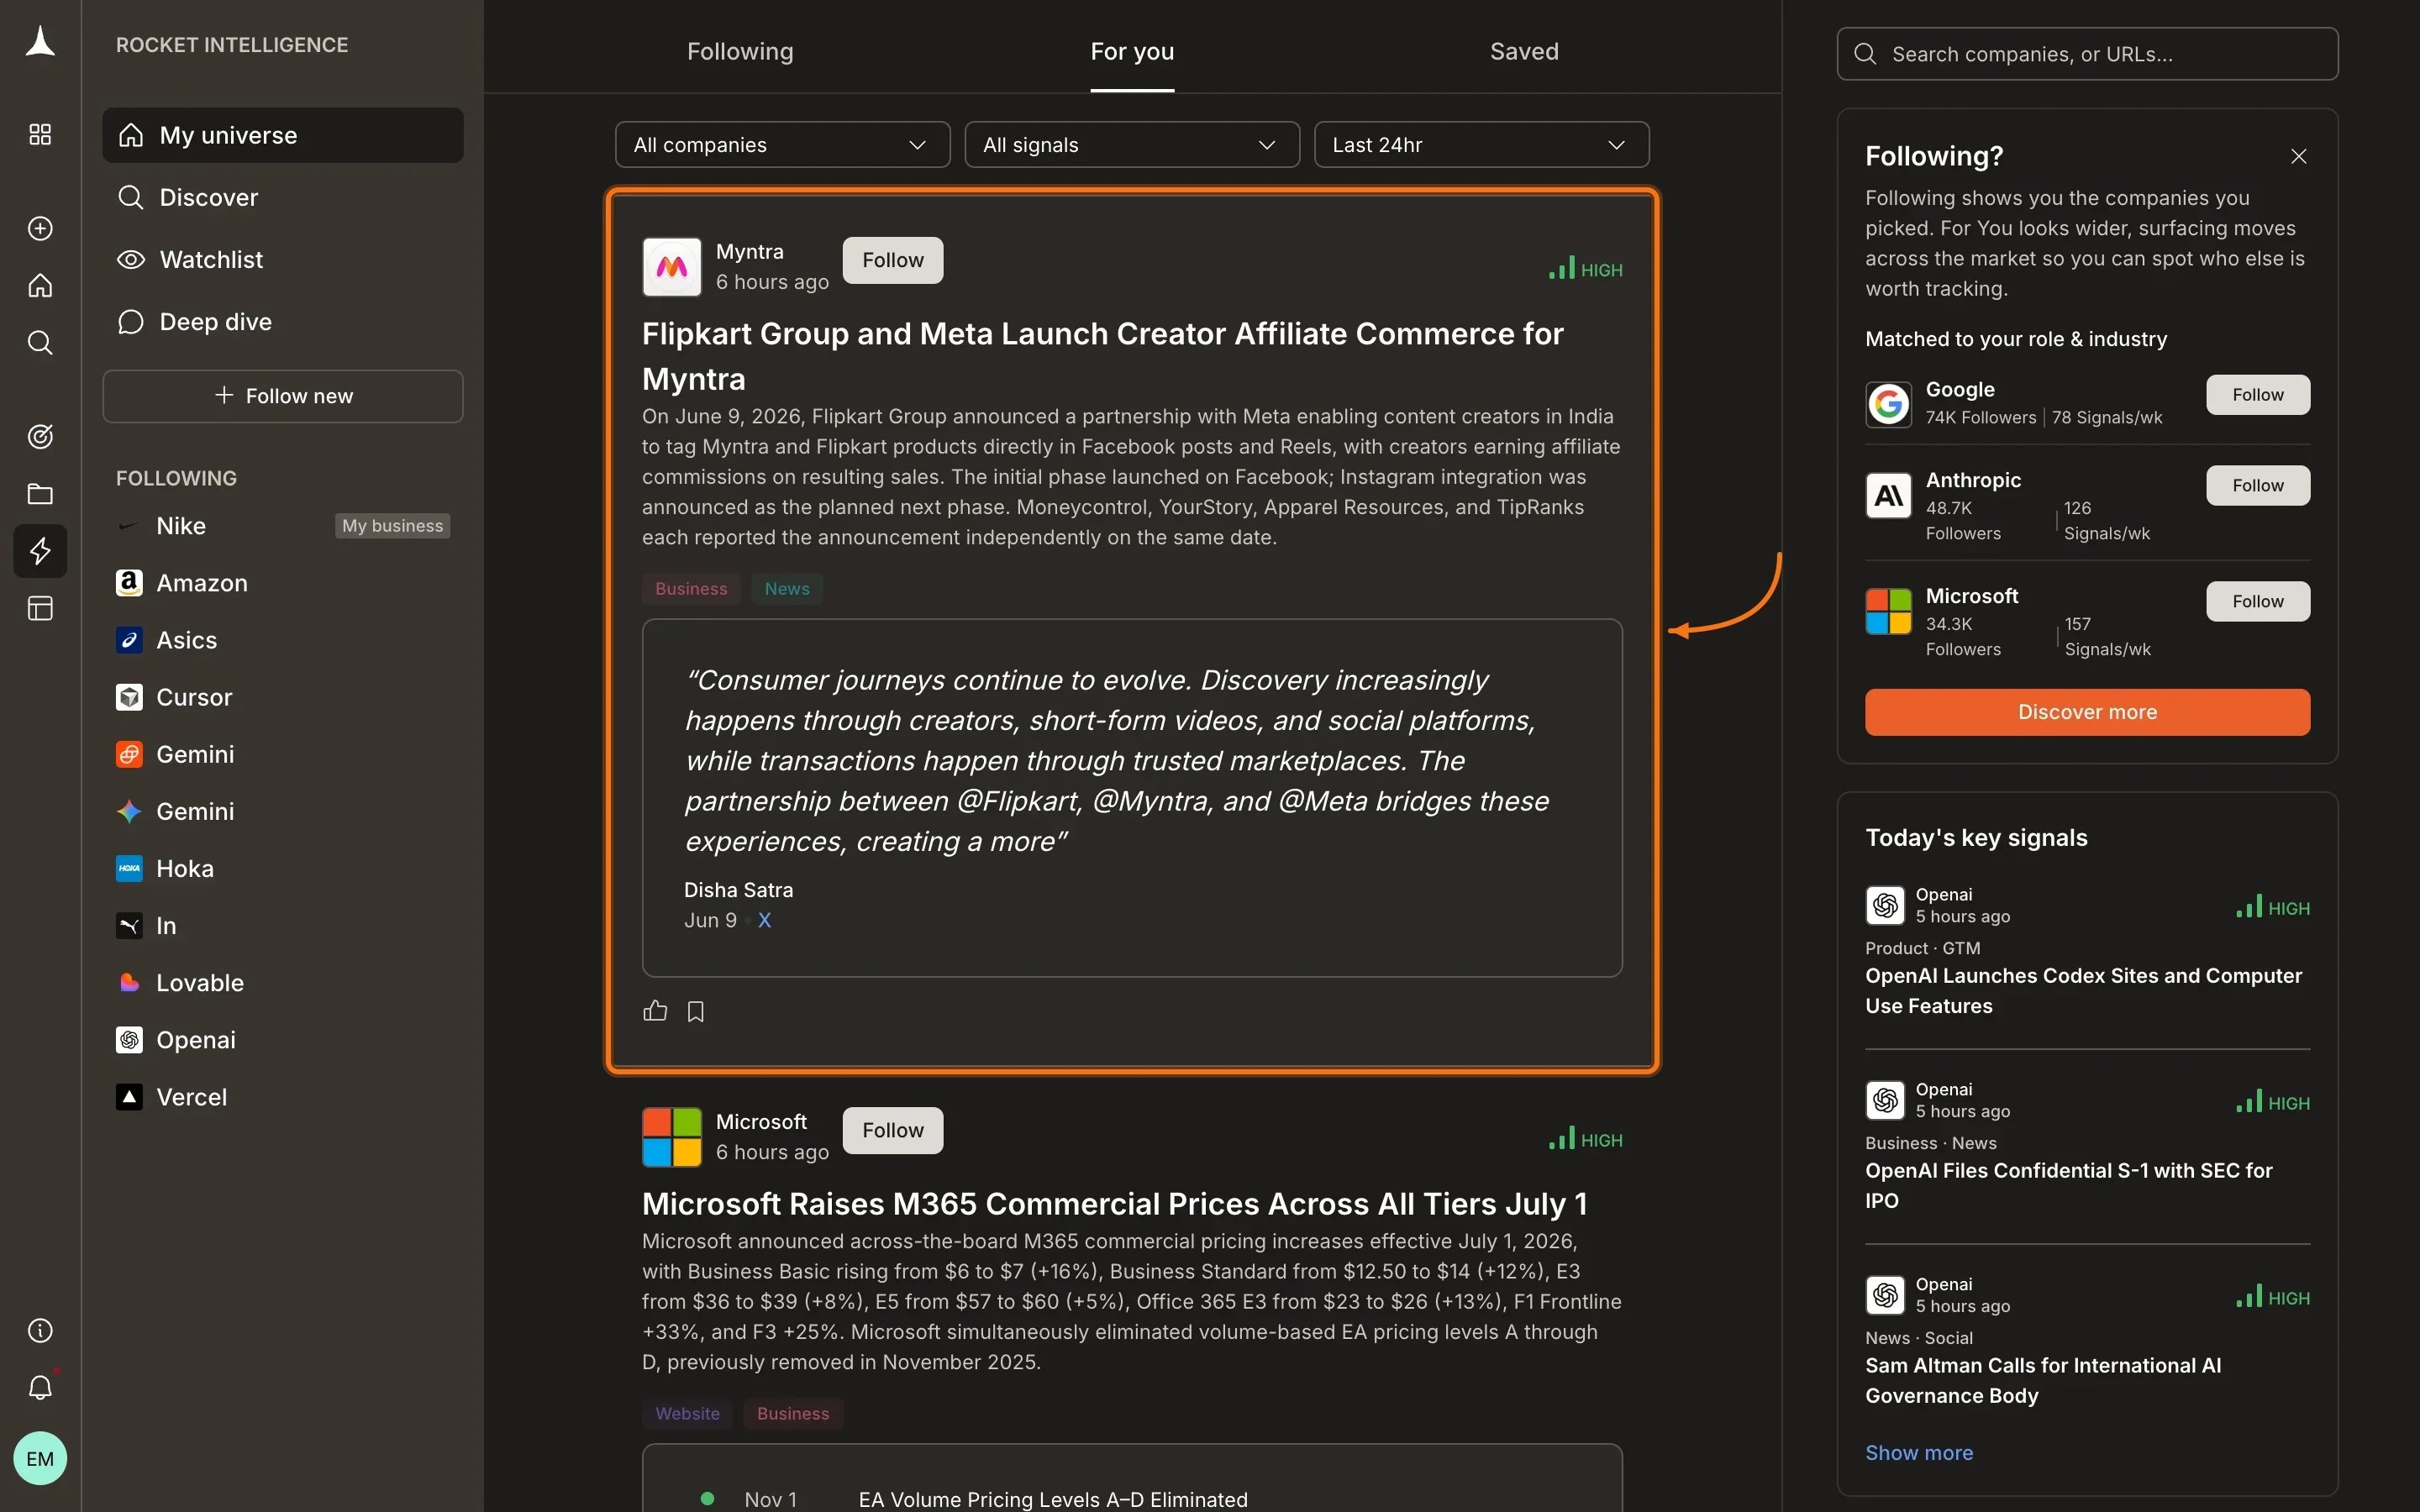The image size is (2420, 1512).
Task: Open the Last 24hr time dropdown
Action: tap(1481, 145)
